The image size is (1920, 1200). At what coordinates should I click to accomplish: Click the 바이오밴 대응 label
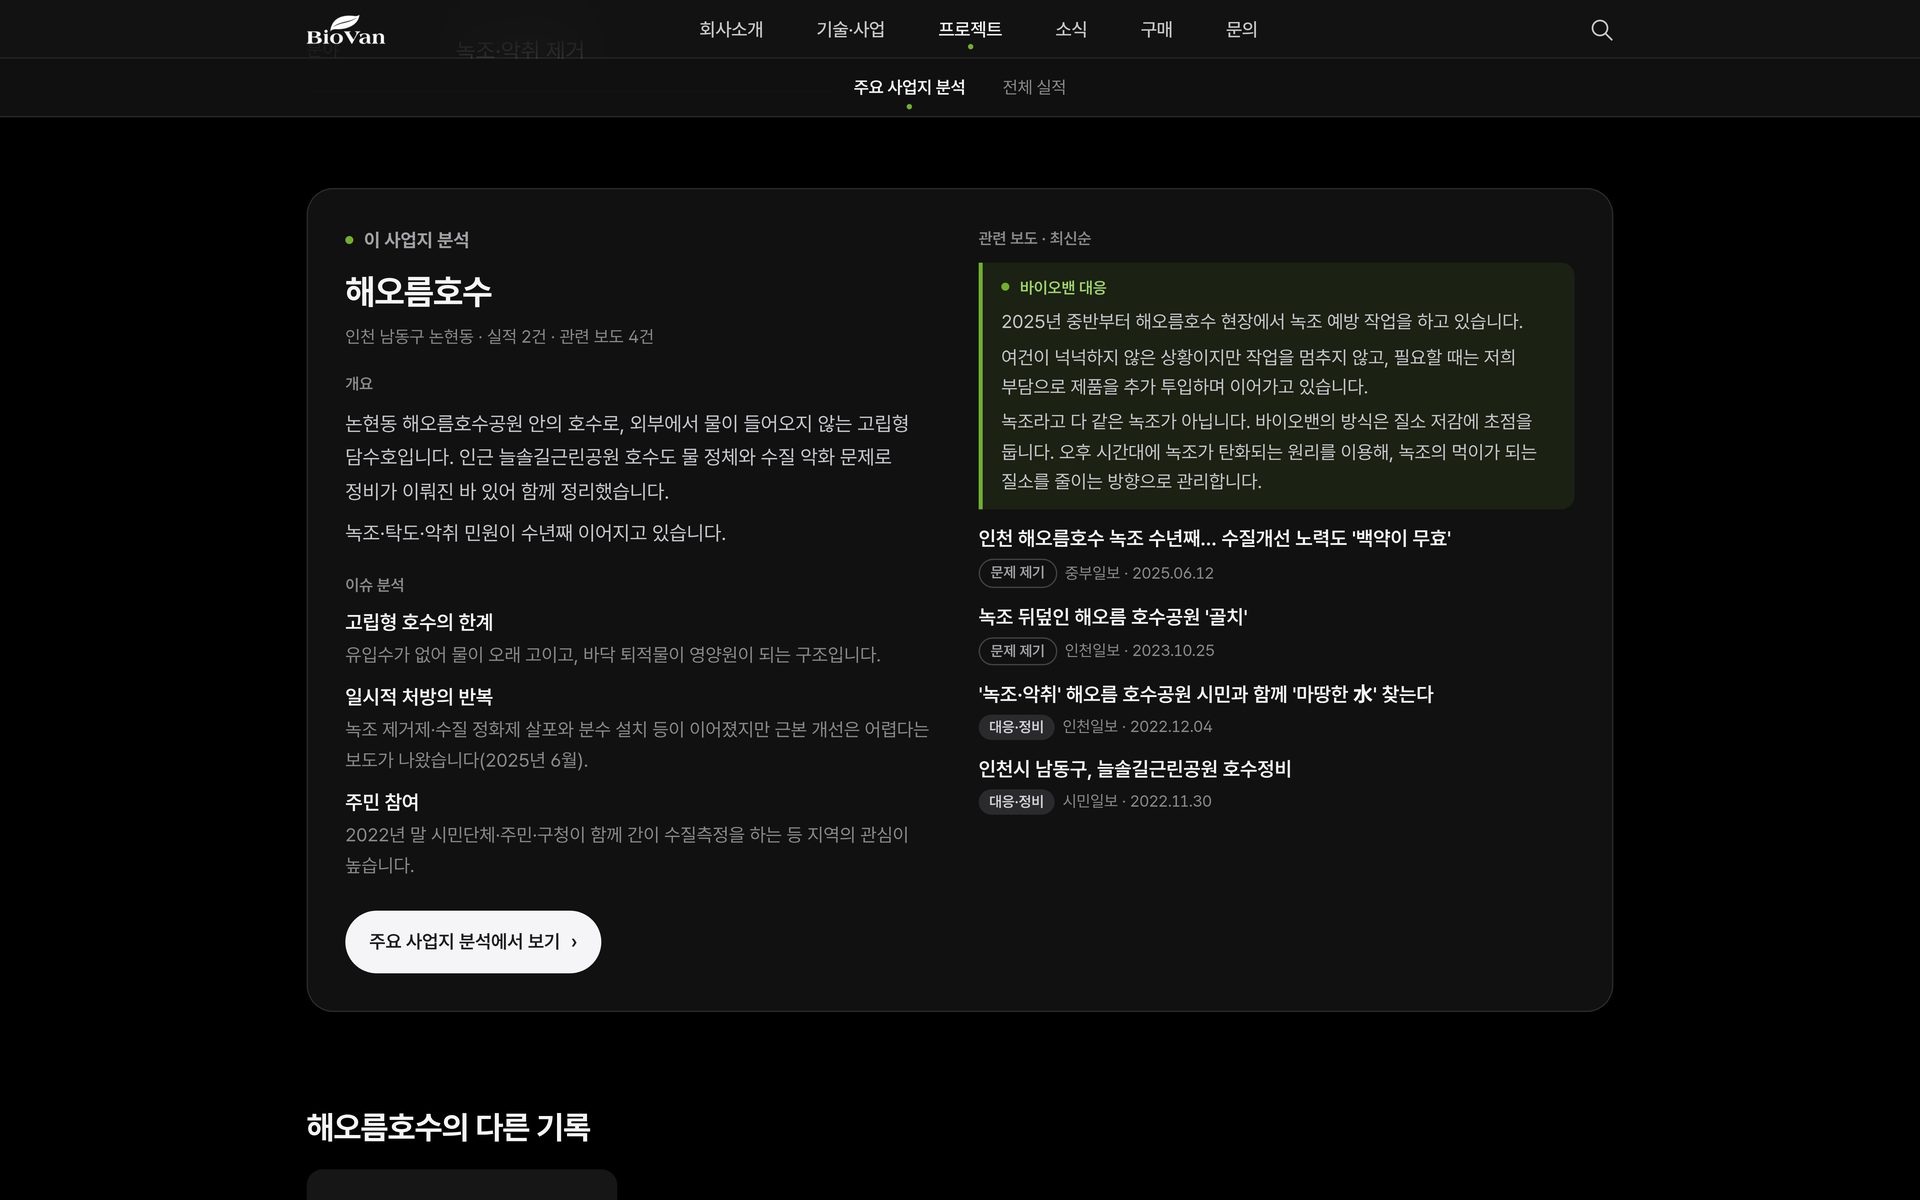click(1062, 287)
